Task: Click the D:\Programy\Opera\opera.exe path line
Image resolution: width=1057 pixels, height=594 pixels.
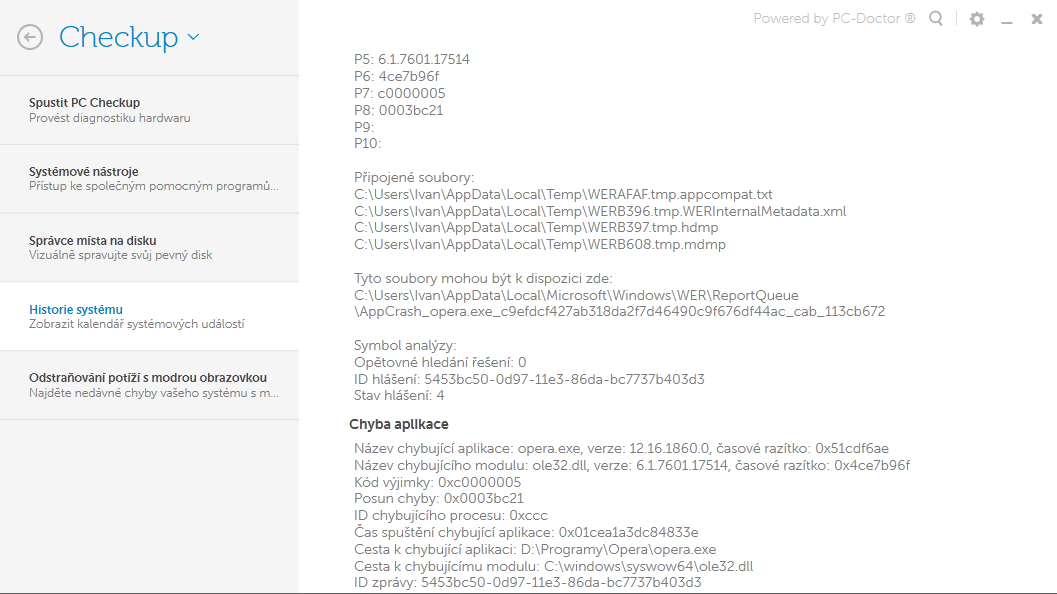Action: [x=535, y=549]
